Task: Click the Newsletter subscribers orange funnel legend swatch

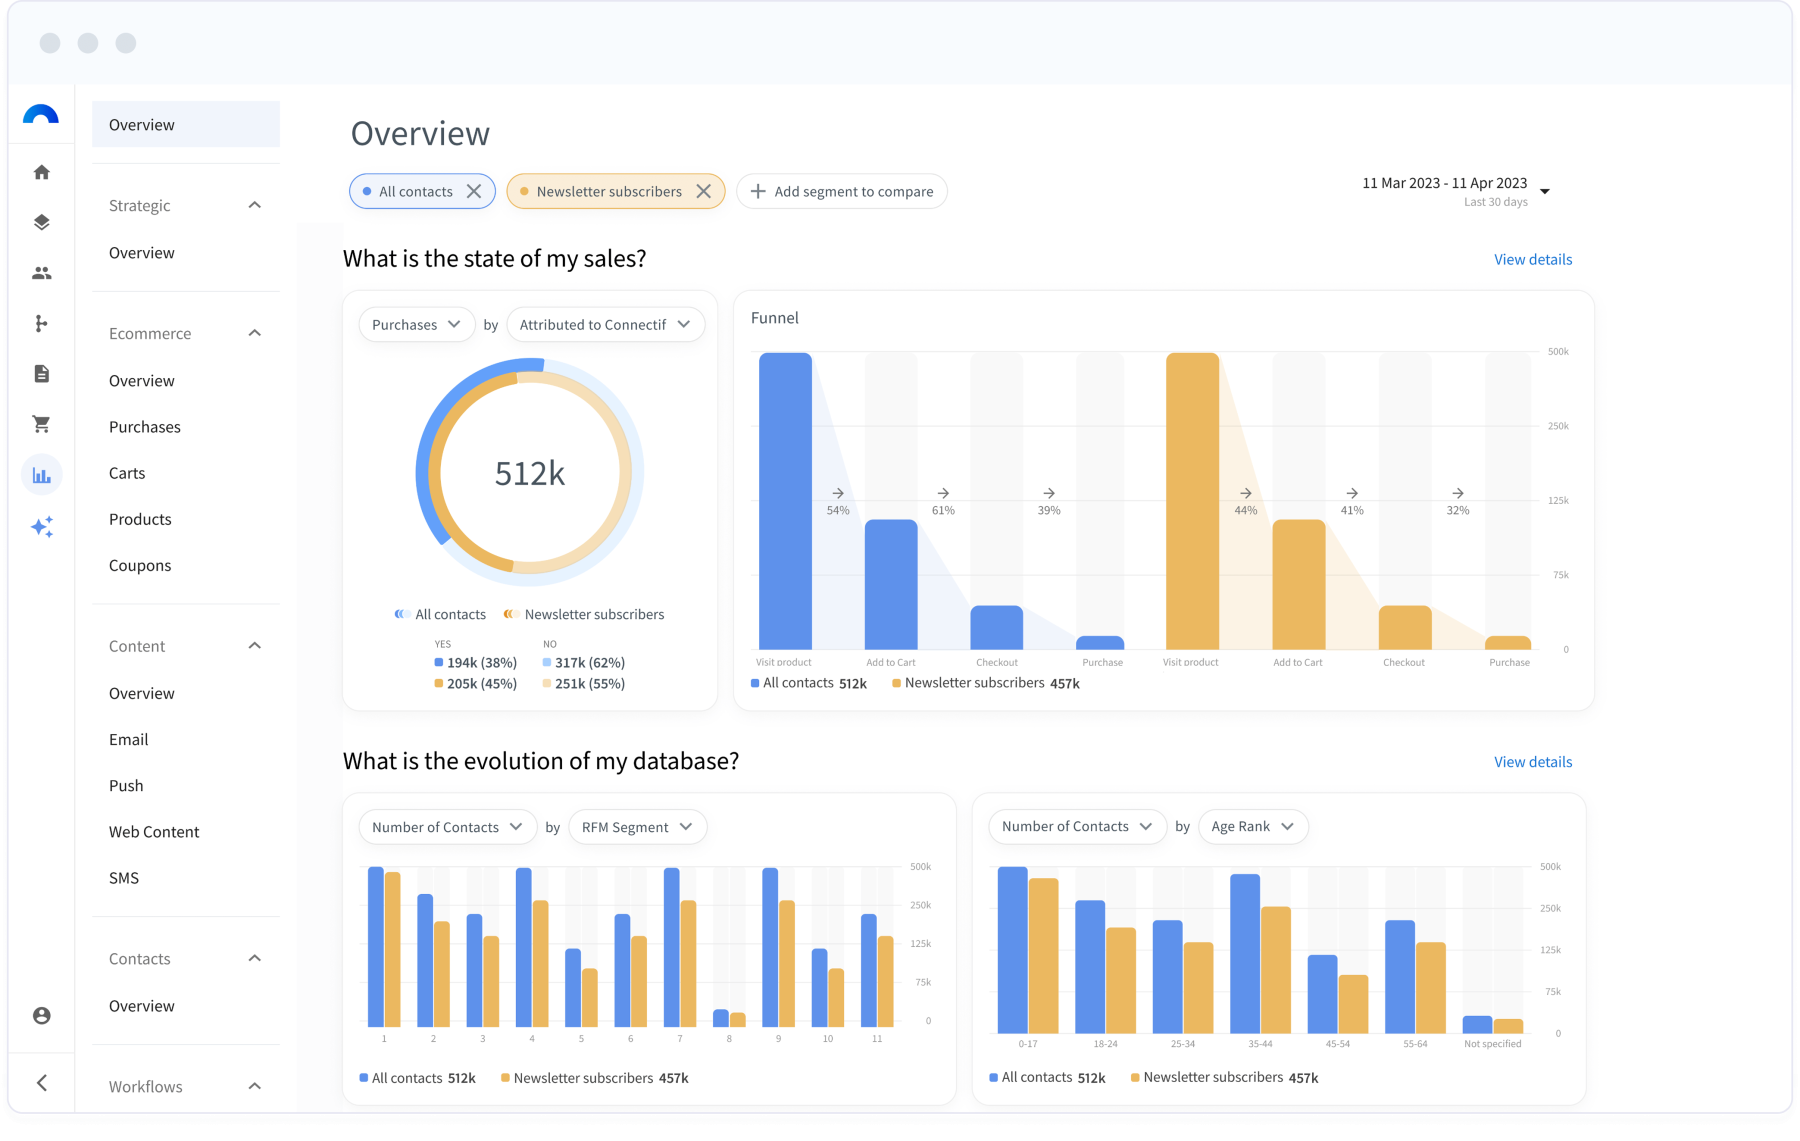Action: pyautogui.click(x=896, y=683)
